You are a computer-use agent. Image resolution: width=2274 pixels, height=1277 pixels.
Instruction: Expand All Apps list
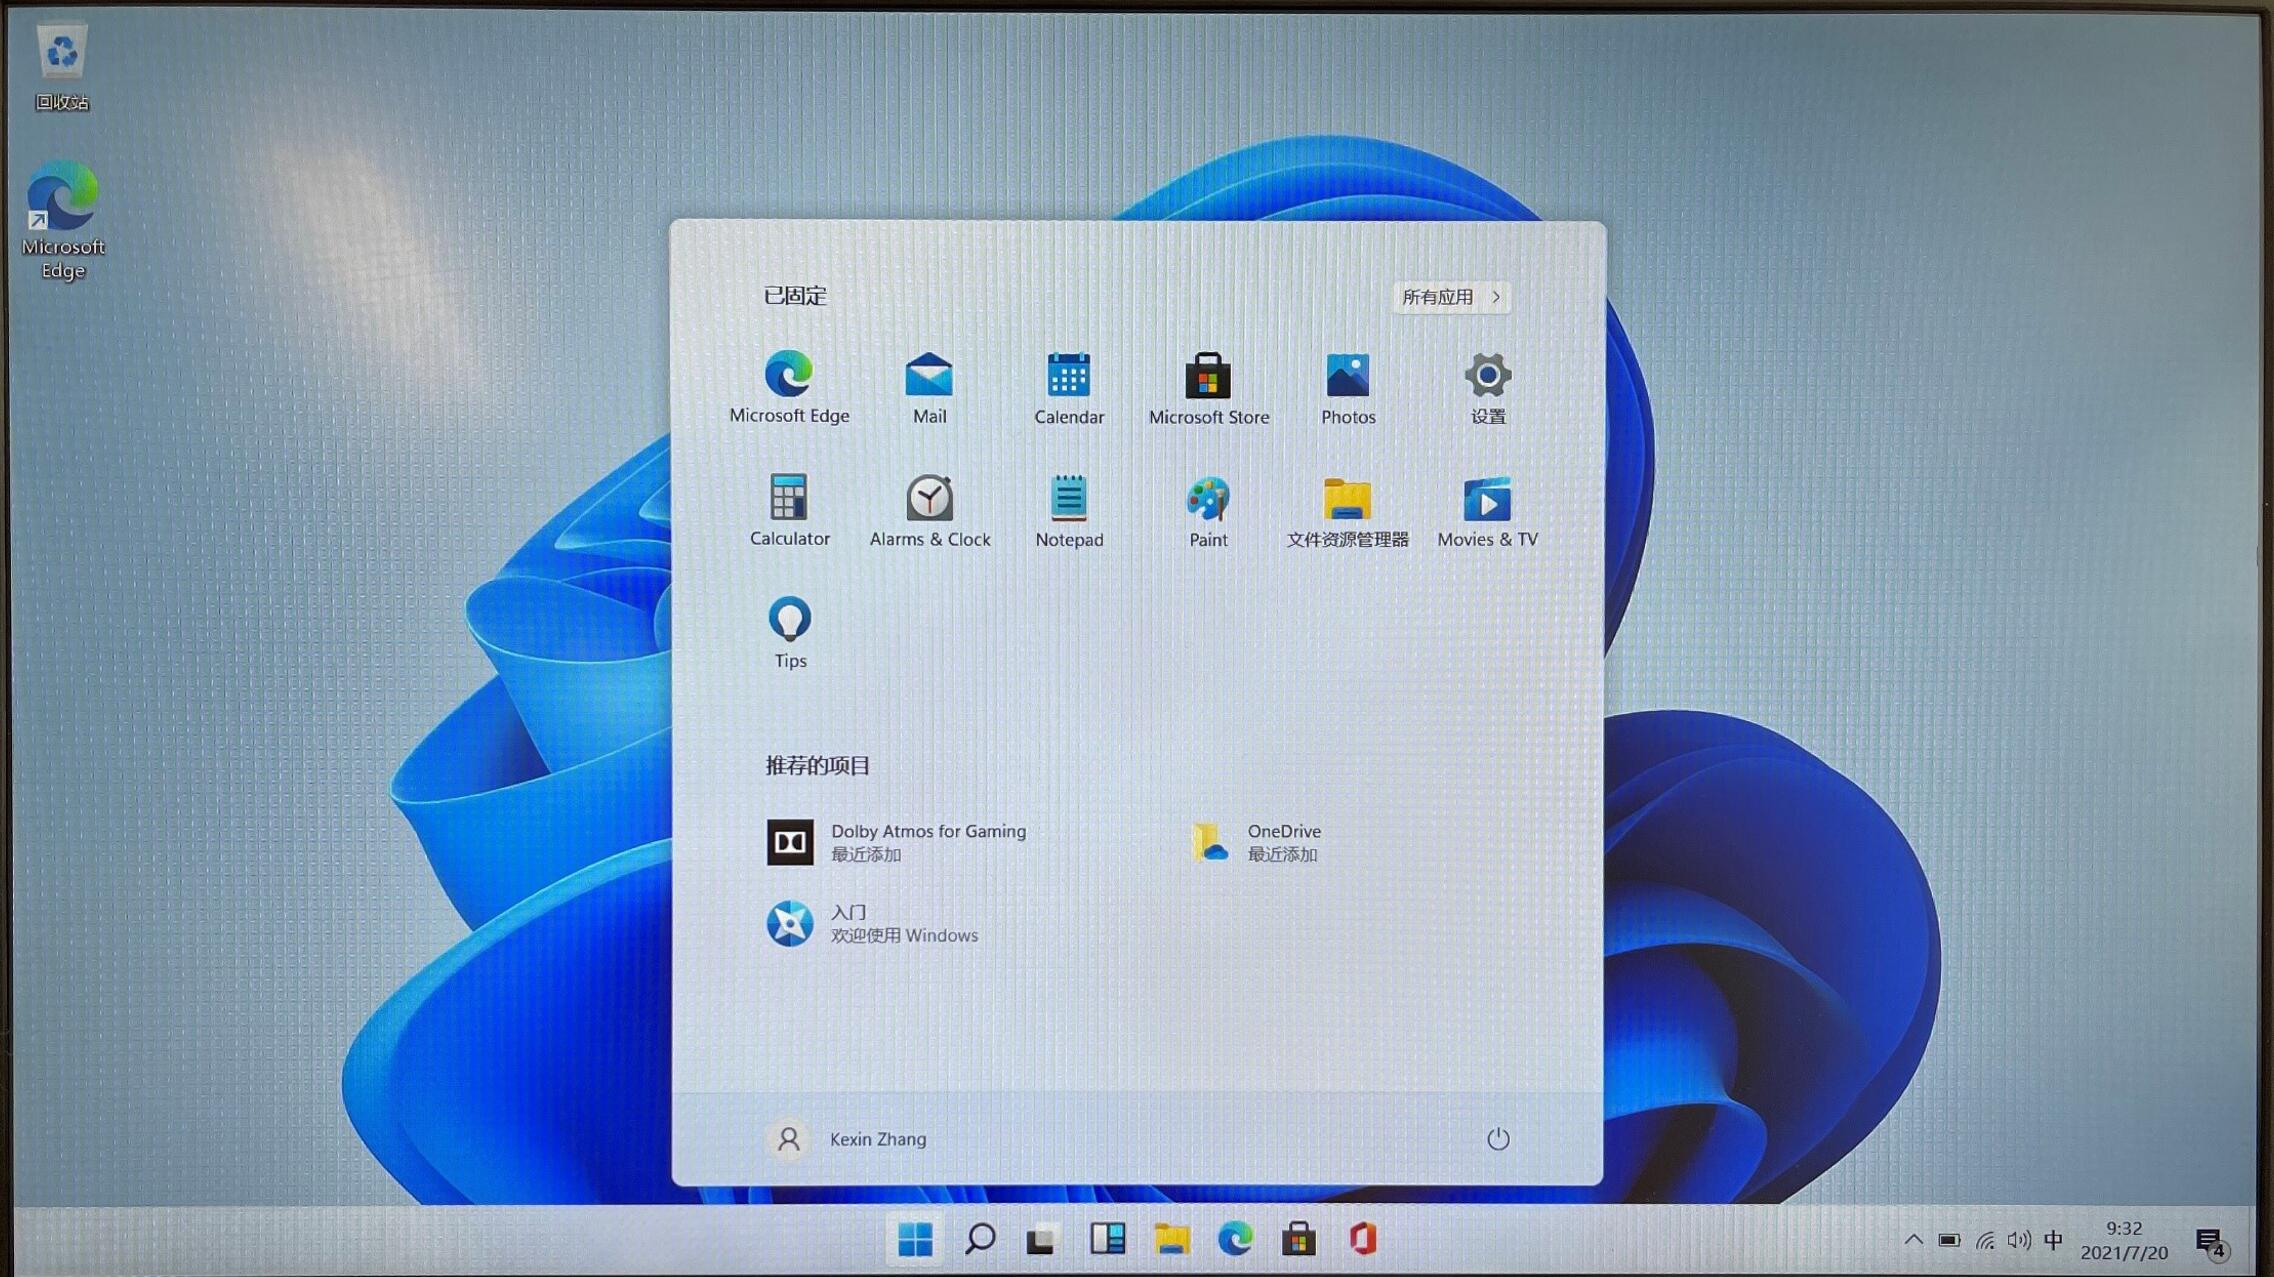coord(1448,295)
